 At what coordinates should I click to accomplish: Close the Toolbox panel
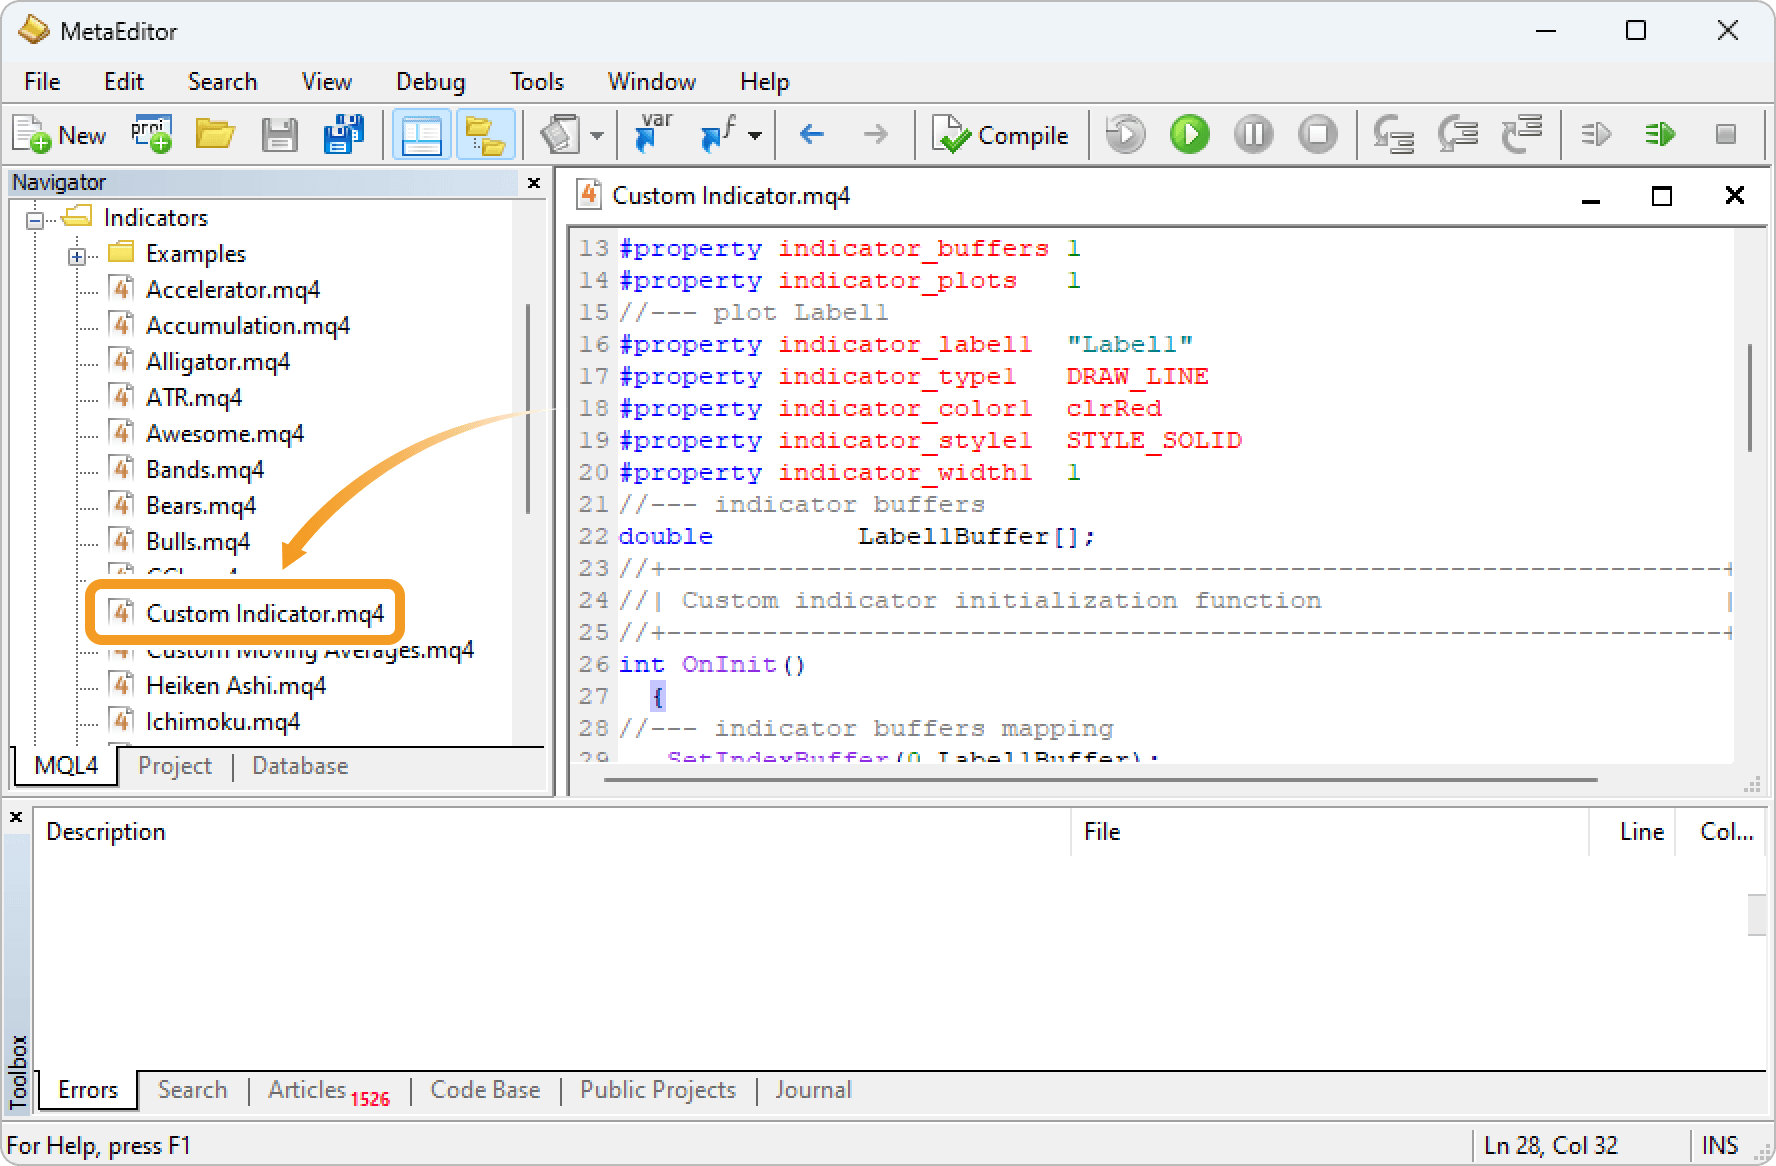(16, 817)
